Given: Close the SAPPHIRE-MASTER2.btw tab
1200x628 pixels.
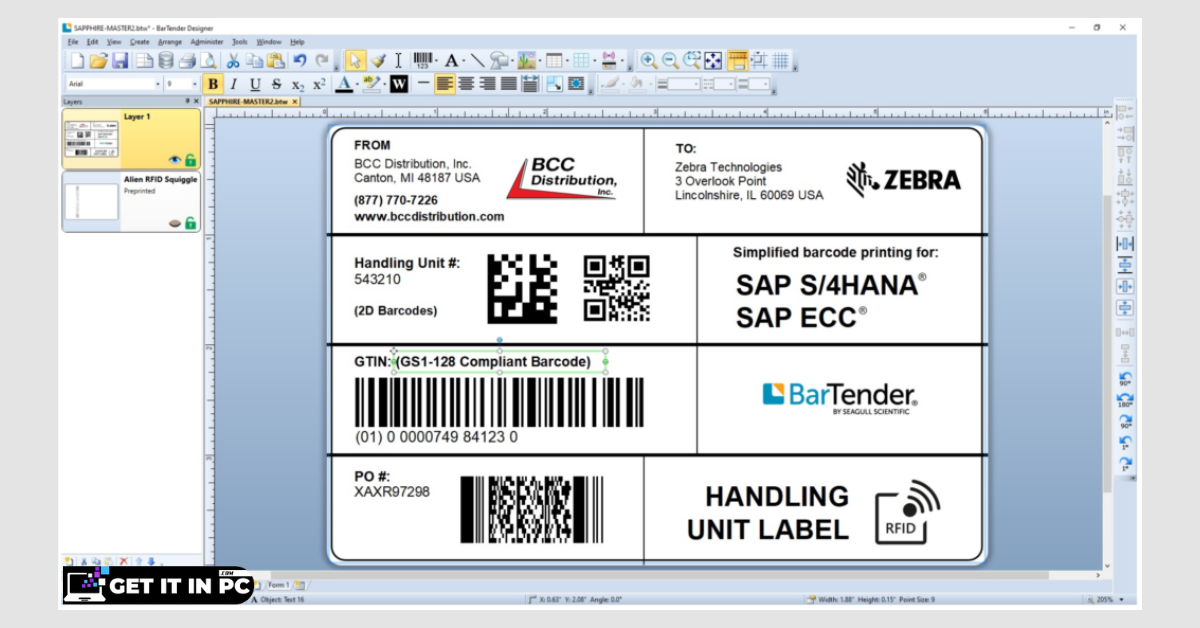Looking at the screenshot, I should tap(296, 101).
